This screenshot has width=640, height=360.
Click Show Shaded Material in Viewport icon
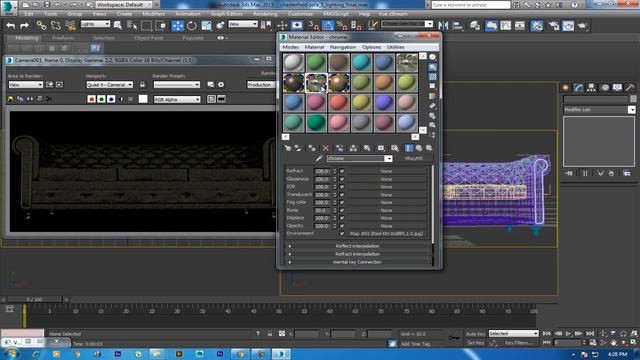(381, 148)
